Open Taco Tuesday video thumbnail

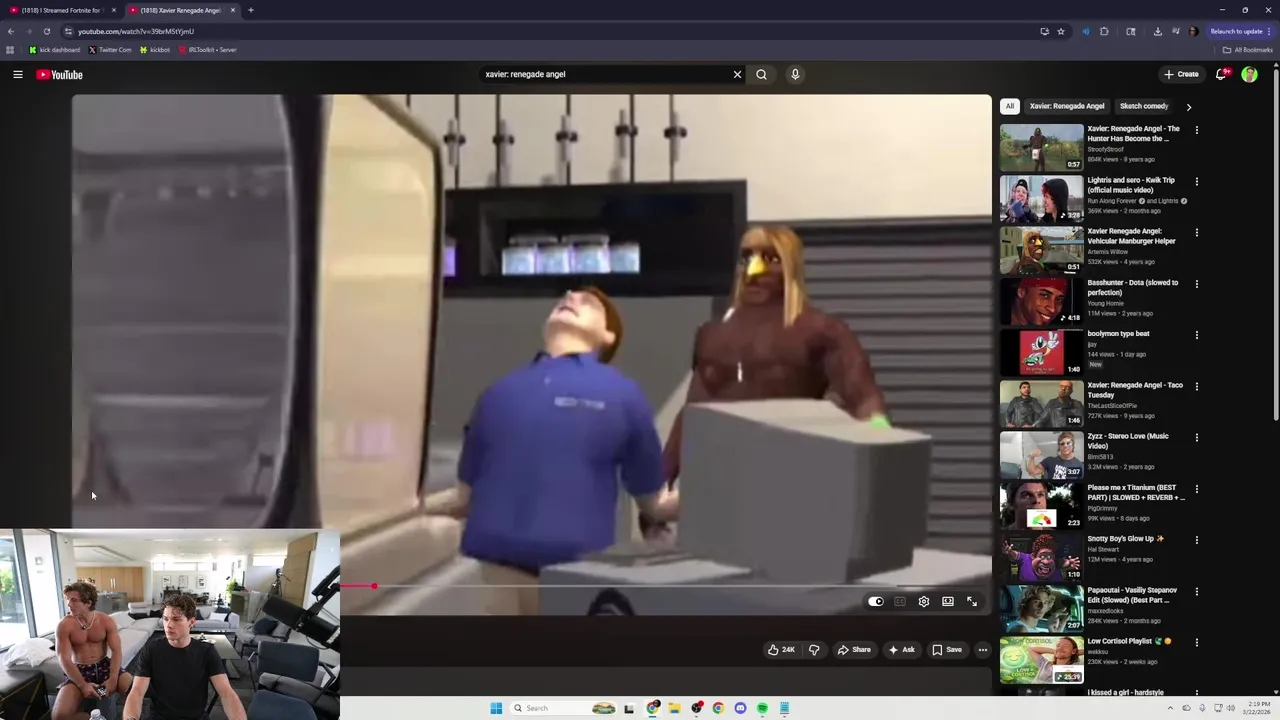coord(1041,404)
